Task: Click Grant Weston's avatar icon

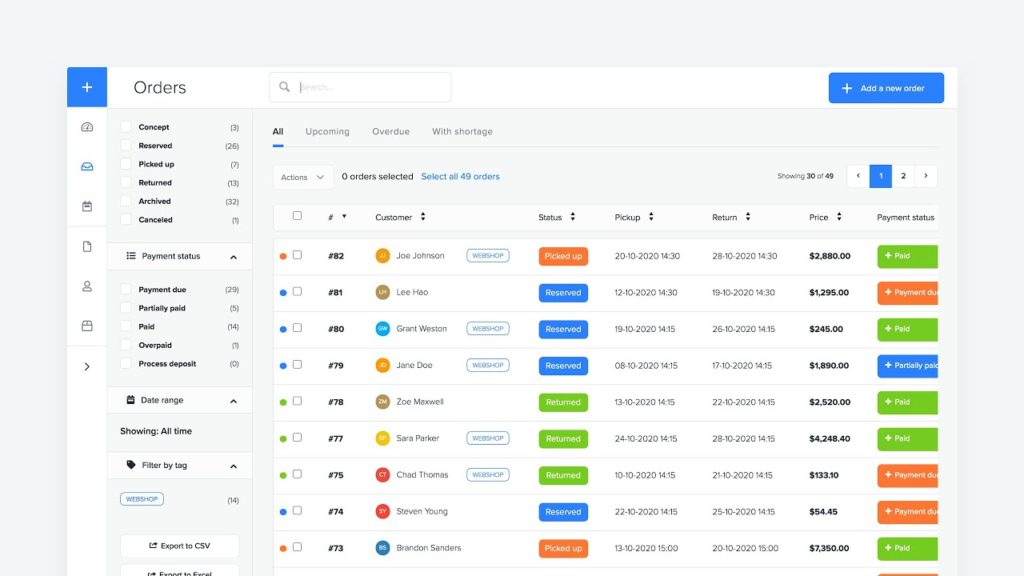Action: click(383, 329)
